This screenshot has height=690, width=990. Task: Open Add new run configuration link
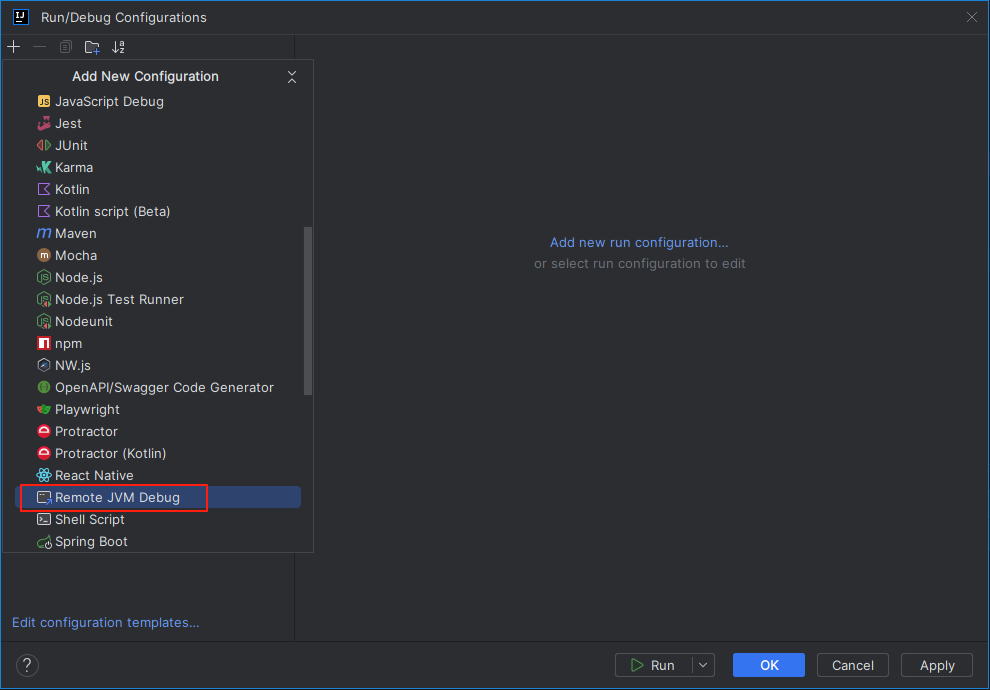coord(639,242)
